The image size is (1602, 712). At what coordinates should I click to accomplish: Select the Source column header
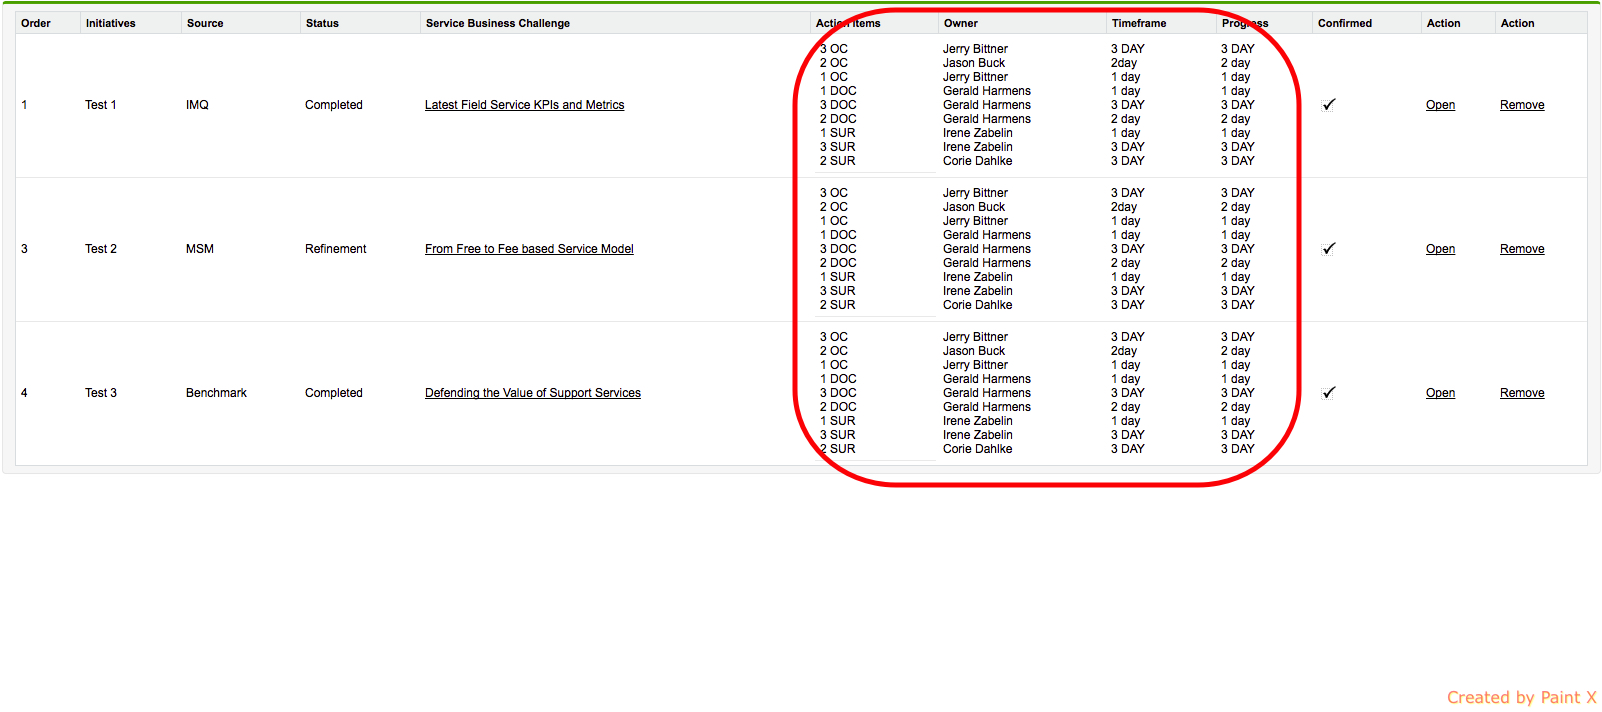pyautogui.click(x=205, y=23)
